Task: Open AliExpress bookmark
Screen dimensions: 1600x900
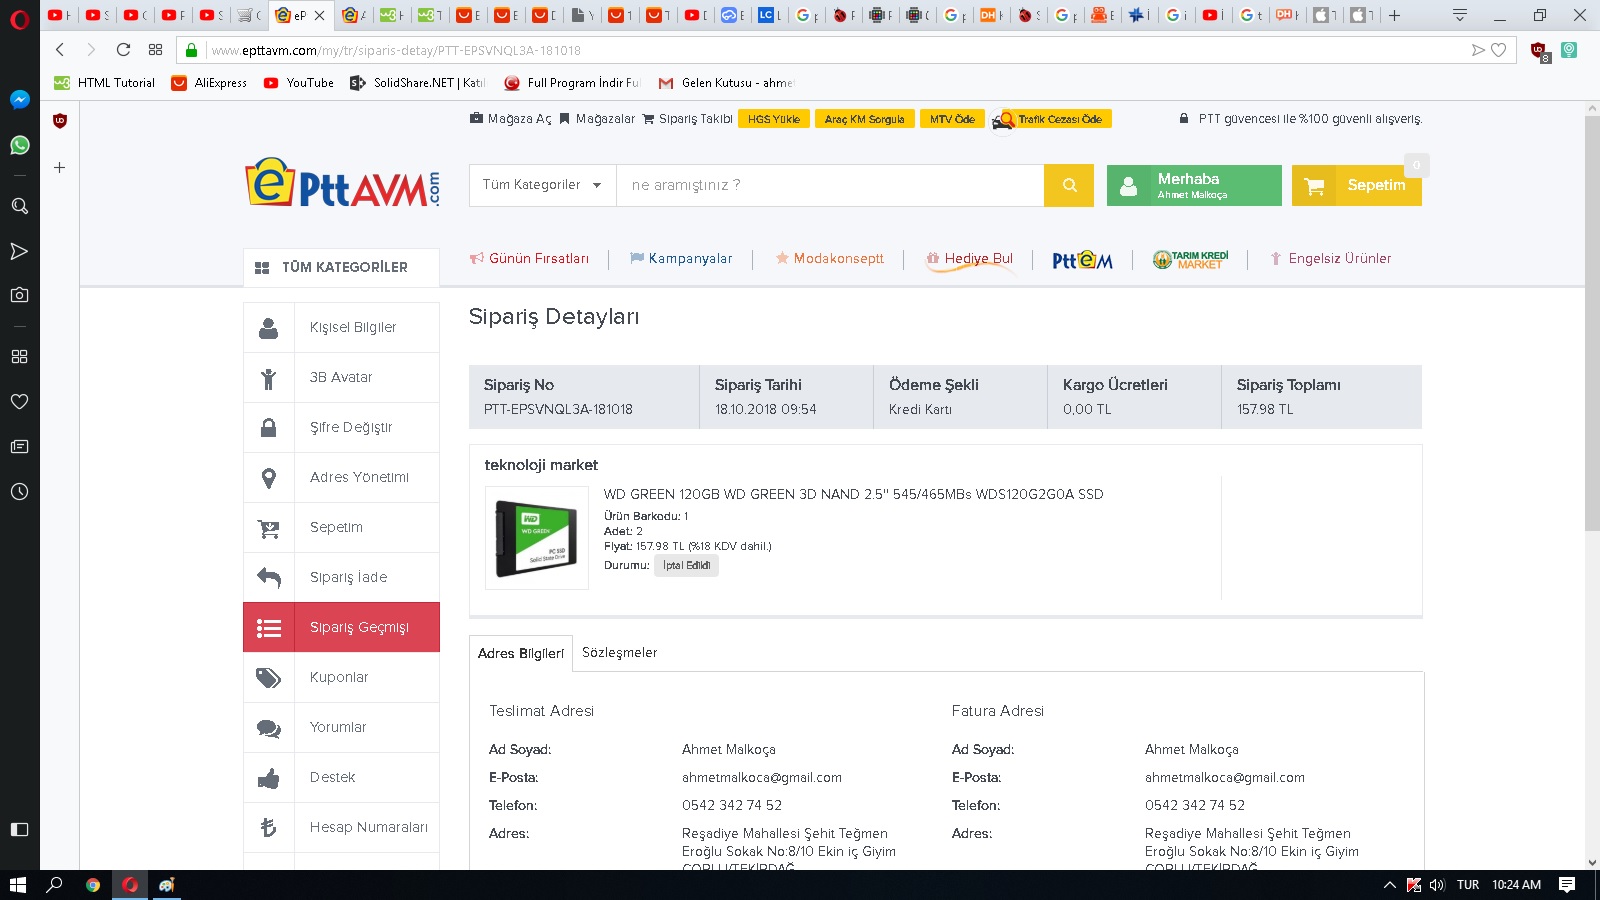Action: pyautogui.click(x=209, y=83)
